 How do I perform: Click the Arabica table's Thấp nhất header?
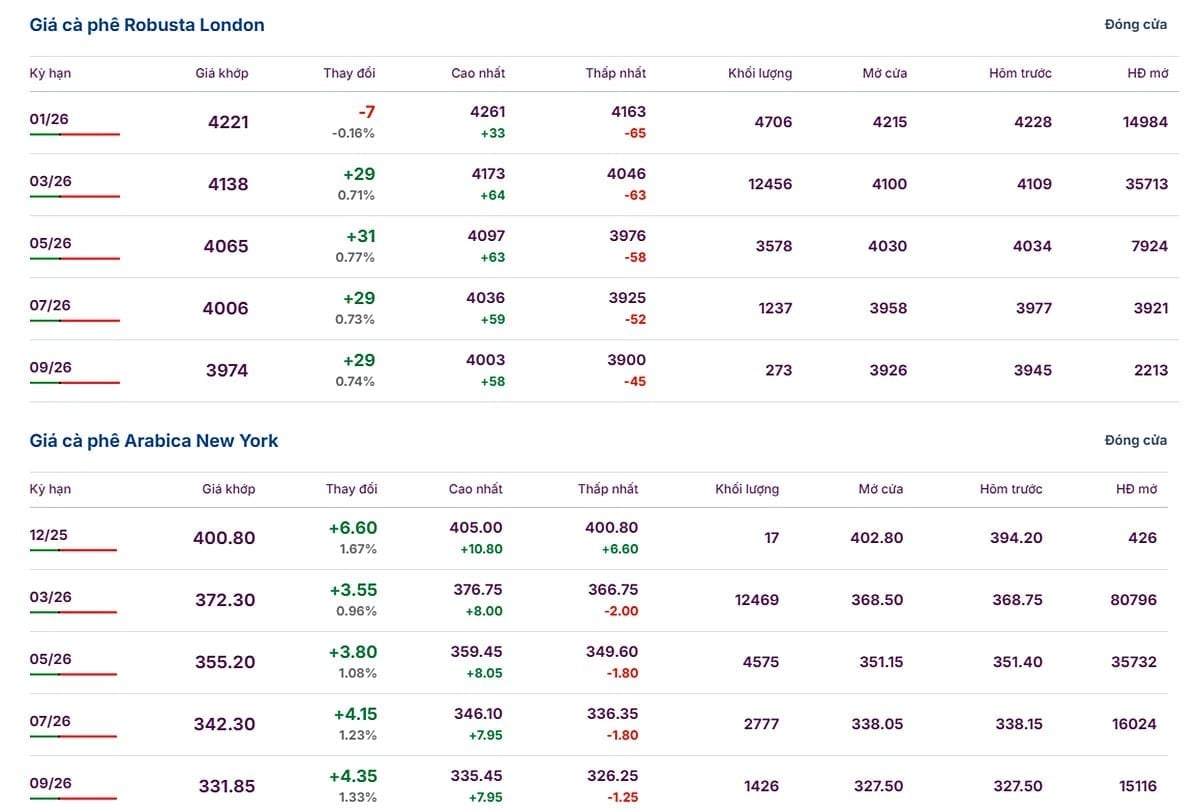pyautogui.click(x=608, y=489)
